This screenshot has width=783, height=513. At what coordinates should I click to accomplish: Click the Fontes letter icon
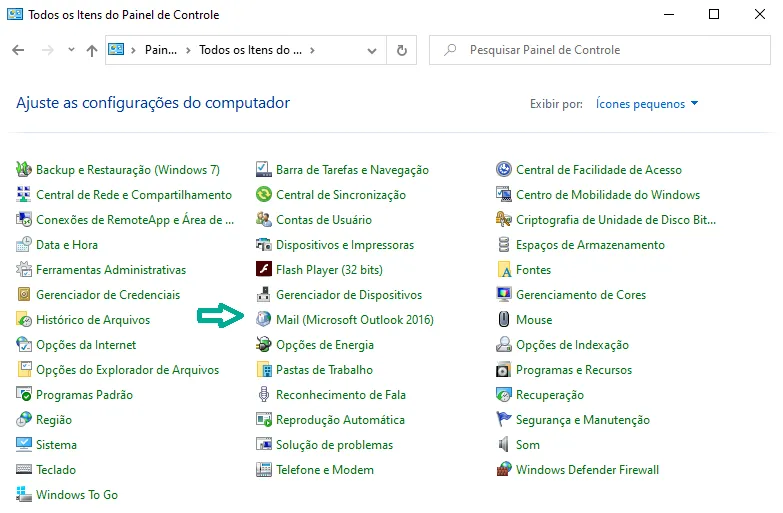[504, 269]
